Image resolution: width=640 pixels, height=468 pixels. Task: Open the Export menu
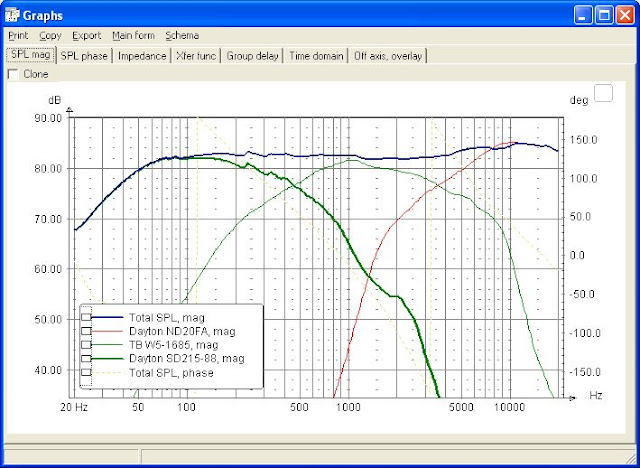pos(86,35)
